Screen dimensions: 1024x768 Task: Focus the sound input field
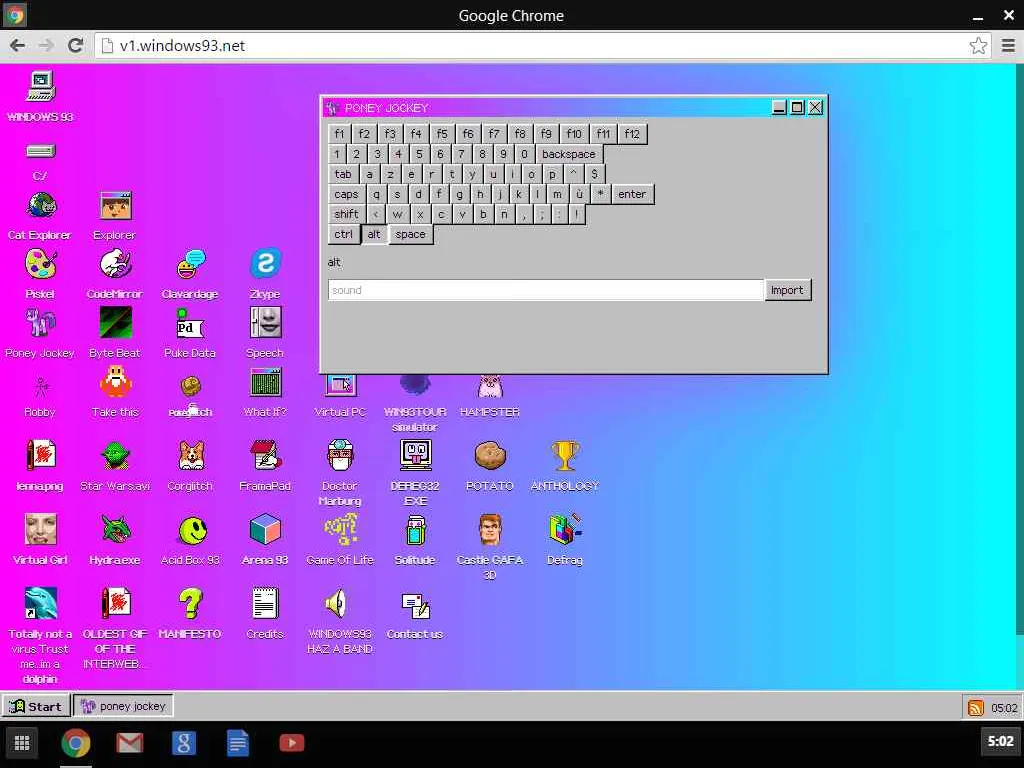(x=546, y=290)
